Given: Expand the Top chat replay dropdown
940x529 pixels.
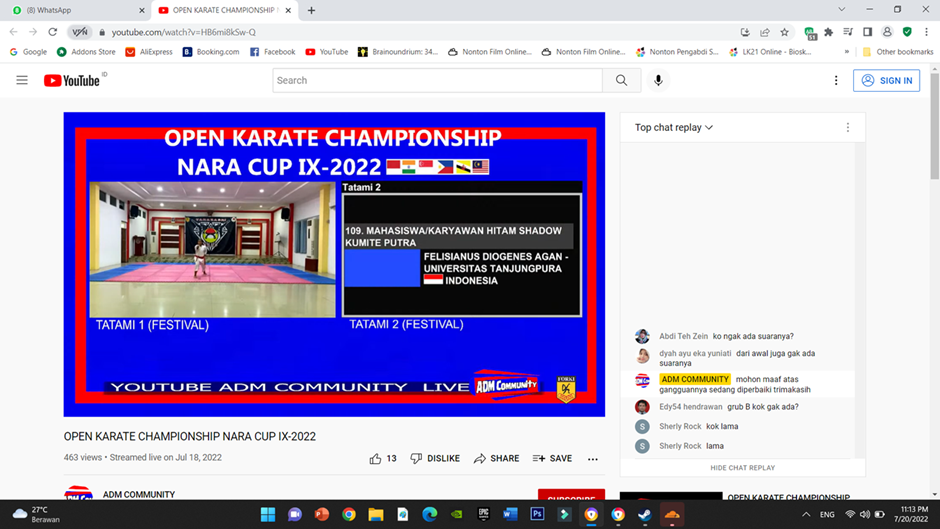Looking at the screenshot, I should [x=674, y=128].
